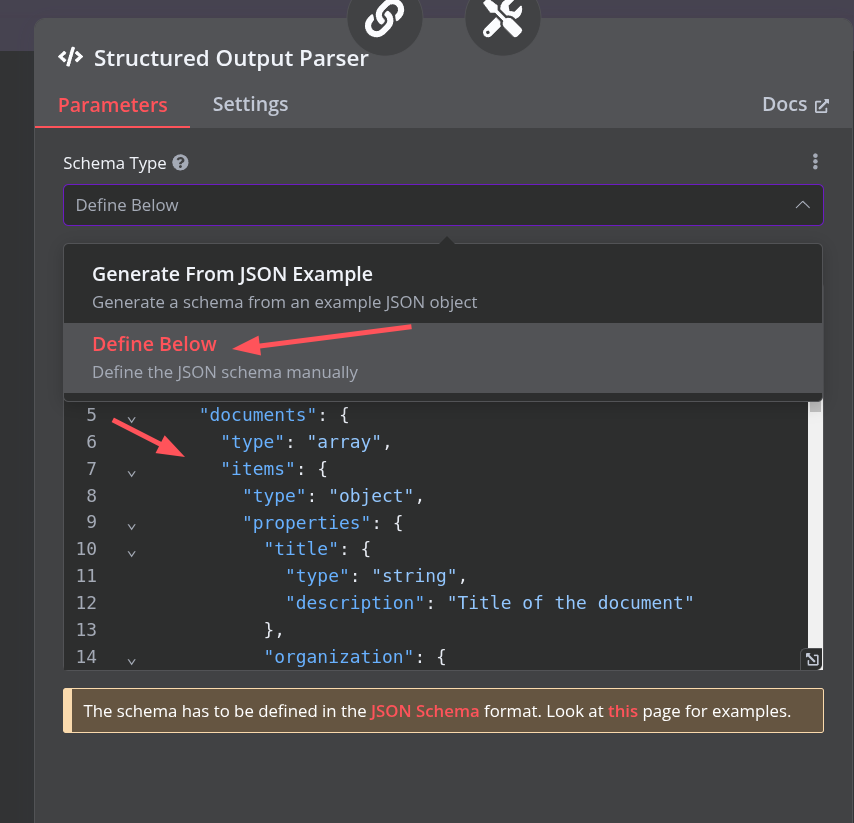This screenshot has width=854, height=823.
Task: Click the tools wrench icon at top
Action: pyautogui.click(x=502, y=20)
